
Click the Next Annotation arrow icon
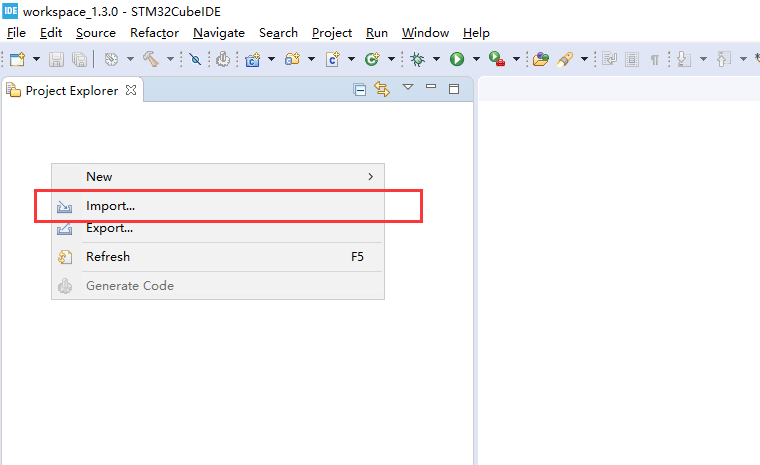pyautogui.click(x=684, y=59)
